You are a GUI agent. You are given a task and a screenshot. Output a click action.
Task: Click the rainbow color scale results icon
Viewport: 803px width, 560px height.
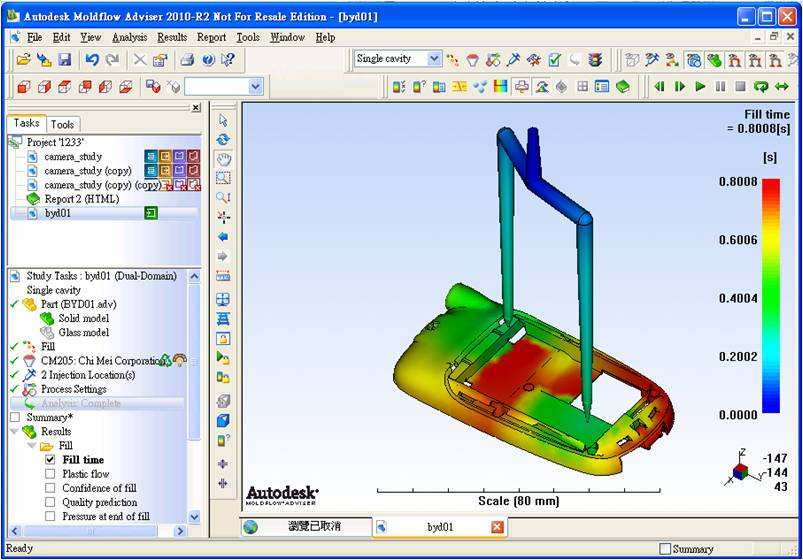pyautogui.click(x=500, y=87)
